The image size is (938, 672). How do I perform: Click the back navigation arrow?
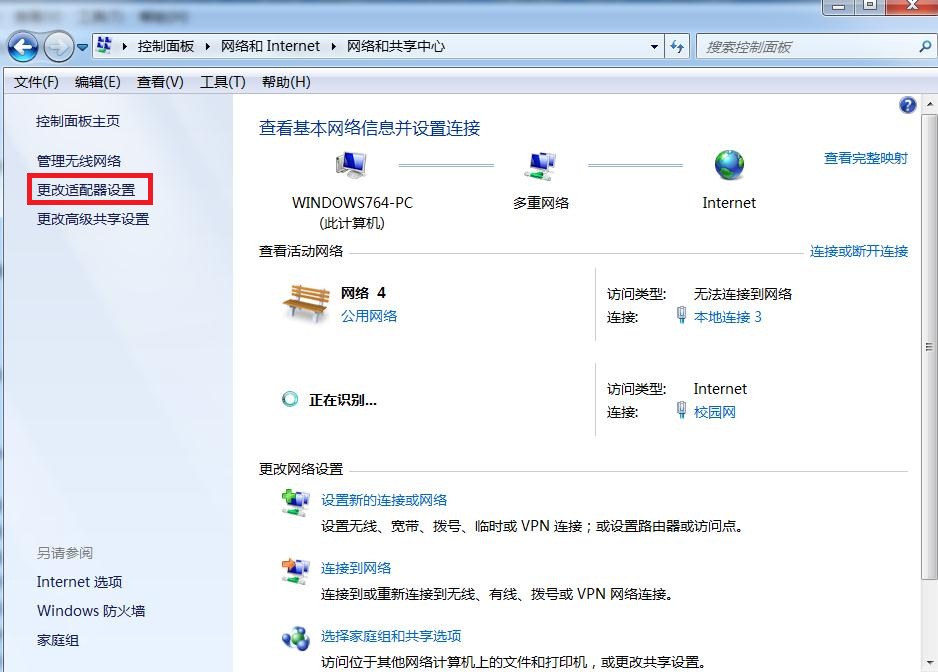22,46
